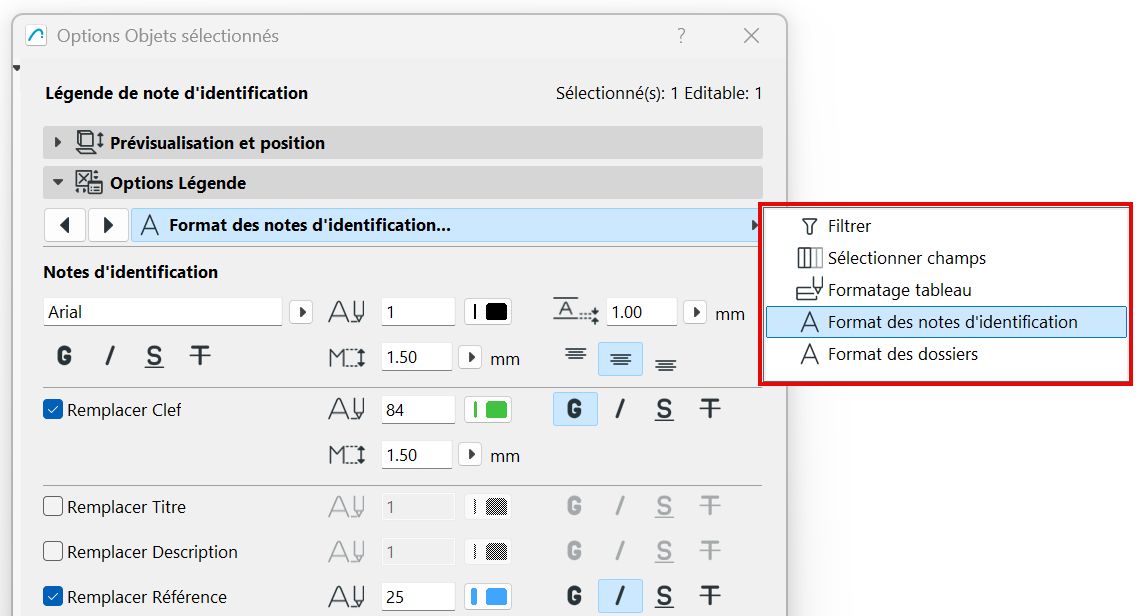The image size is (1139, 616).
Task: Toggle italic for Remplacer Référence row
Action: click(x=620, y=597)
